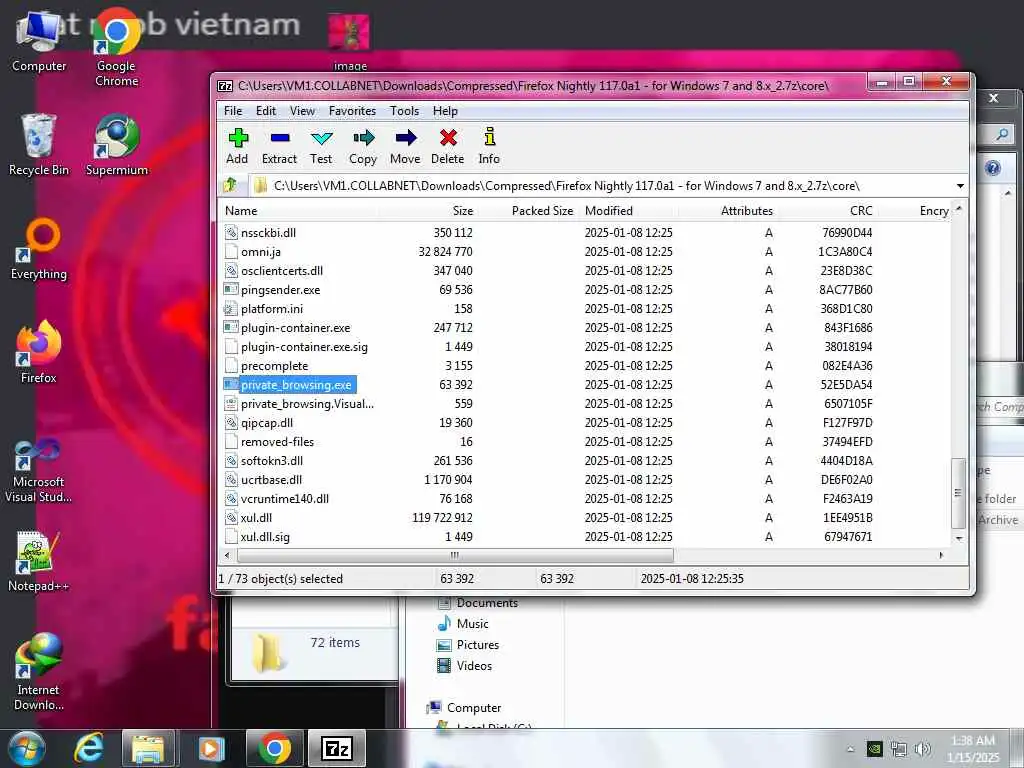Click the horizontal scrollbar's right arrow
Viewport: 1024px width, 768px height.
click(941, 555)
